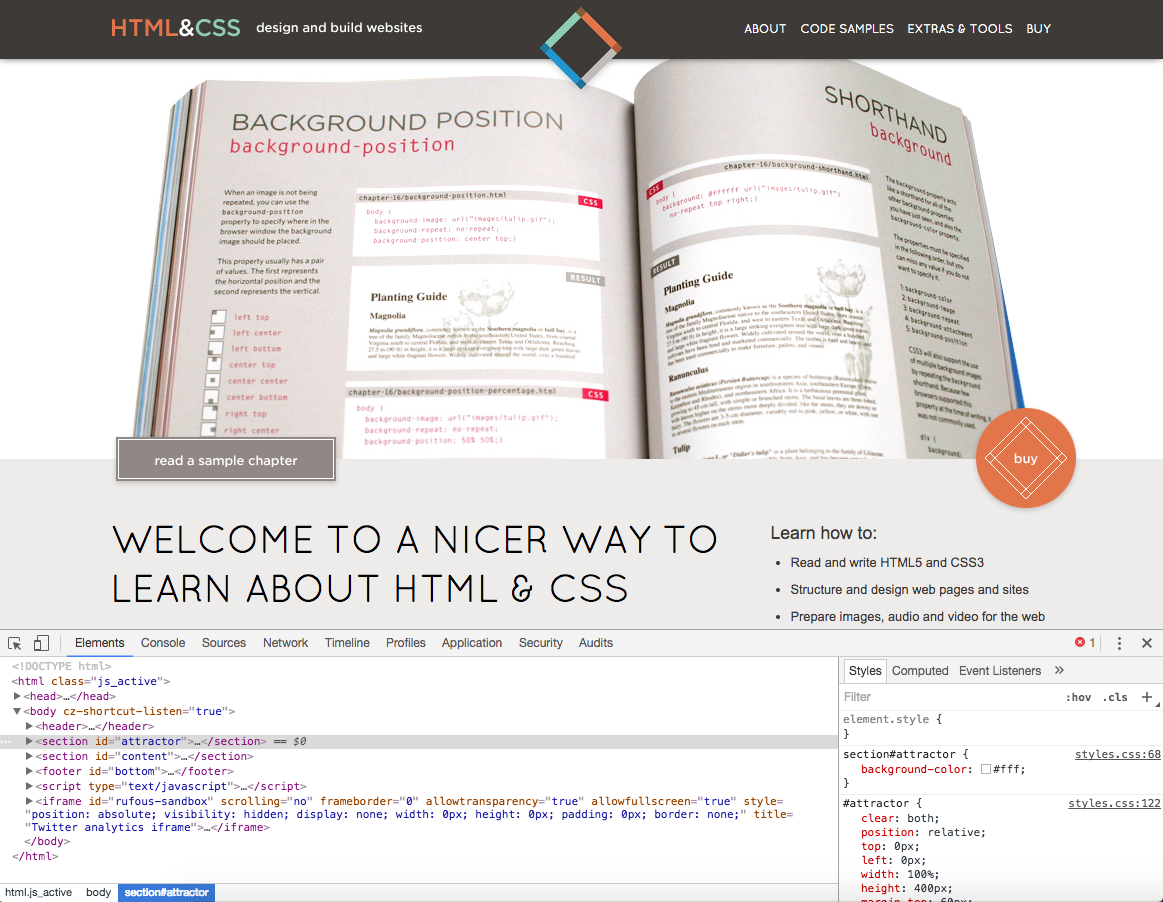The height and width of the screenshot is (902, 1163).
Task: Open the Timeline tab
Action: 347,643
